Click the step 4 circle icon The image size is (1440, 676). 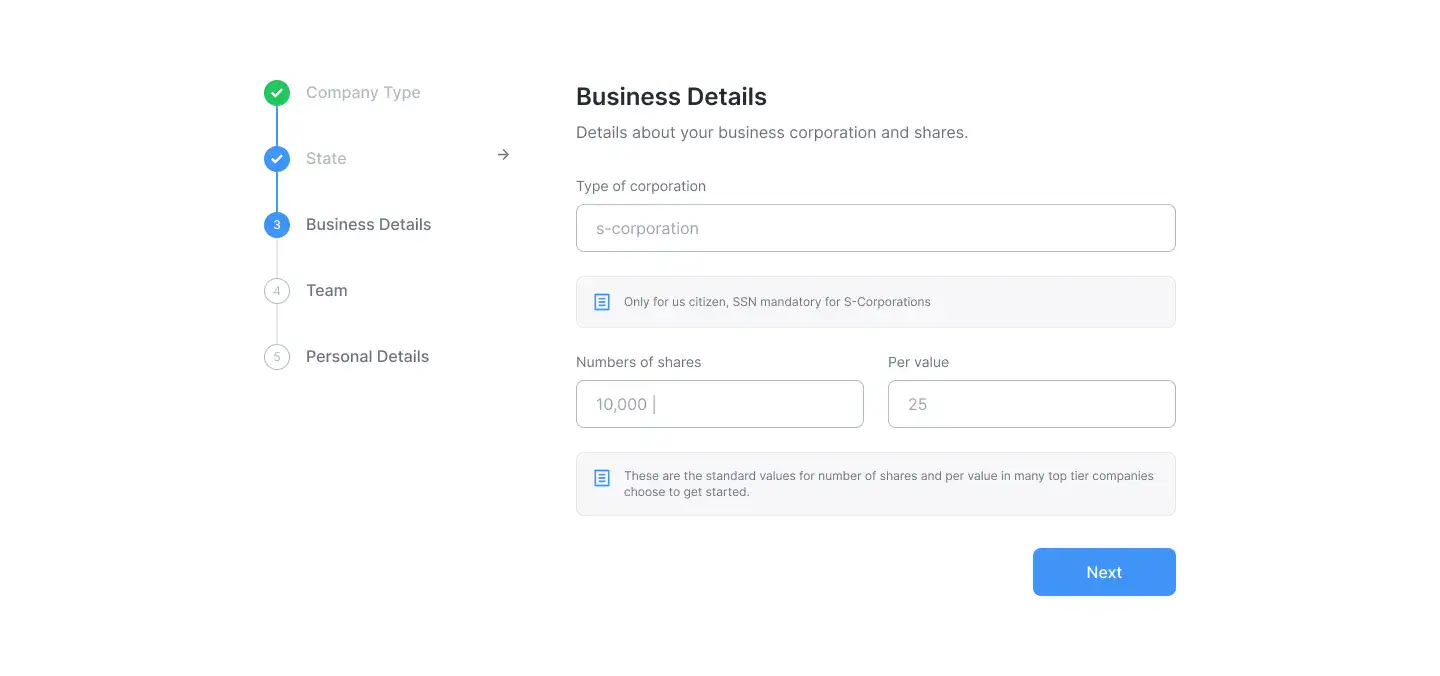point(277,291)
